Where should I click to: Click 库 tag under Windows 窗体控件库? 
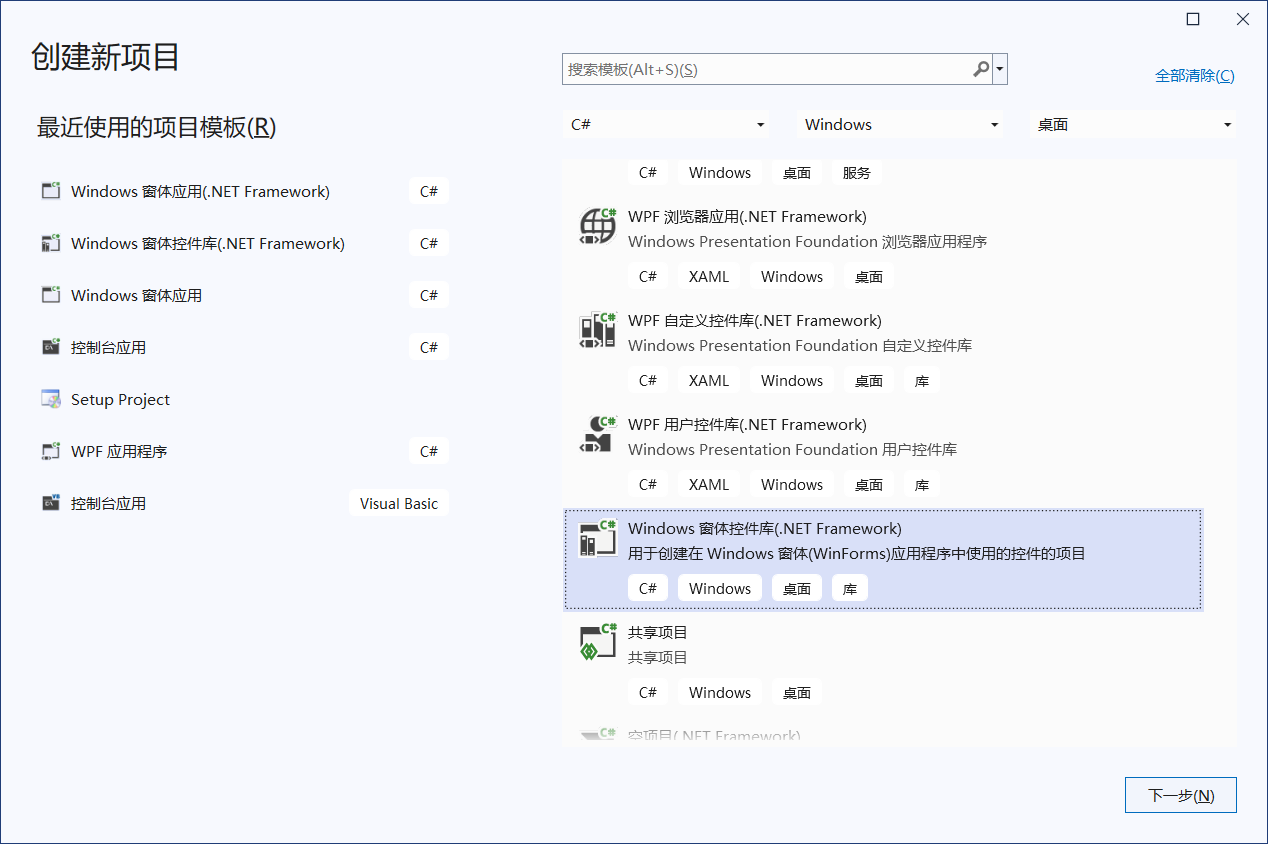point(850,589)
